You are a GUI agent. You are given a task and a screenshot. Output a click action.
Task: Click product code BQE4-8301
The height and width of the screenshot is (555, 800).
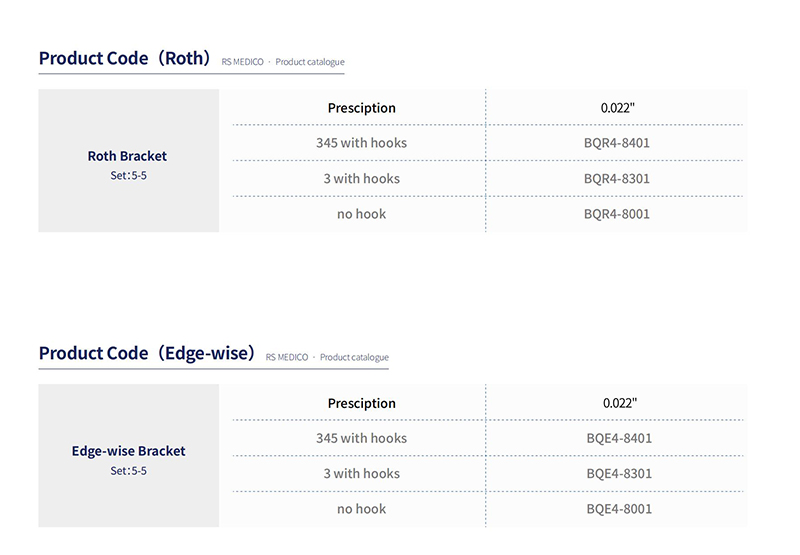click(x=619, y=473)
